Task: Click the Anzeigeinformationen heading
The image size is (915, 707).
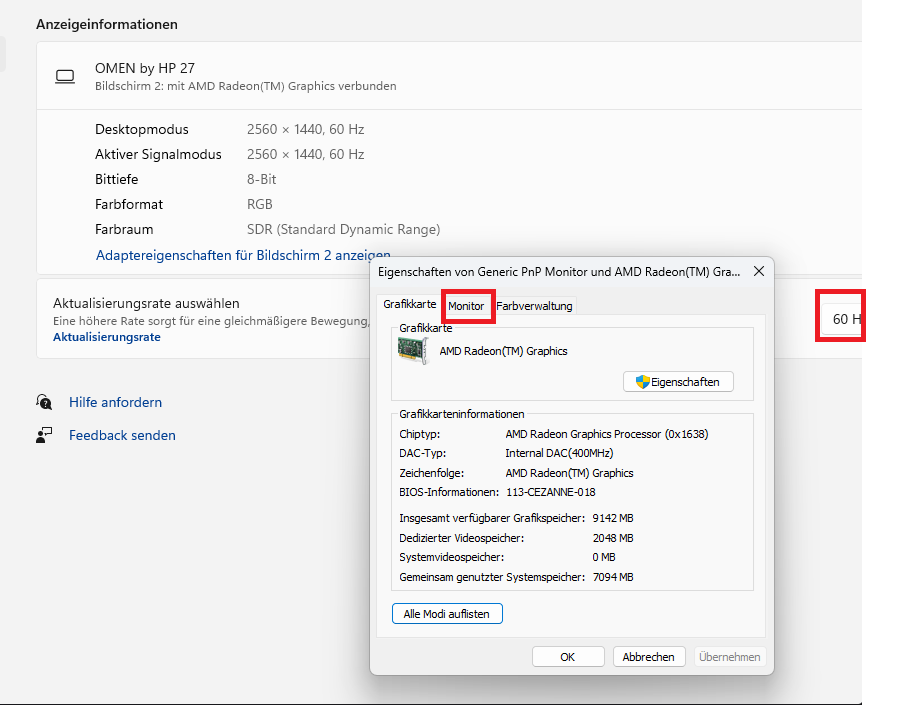Action: pyautogui.click(x=107, y=24)
